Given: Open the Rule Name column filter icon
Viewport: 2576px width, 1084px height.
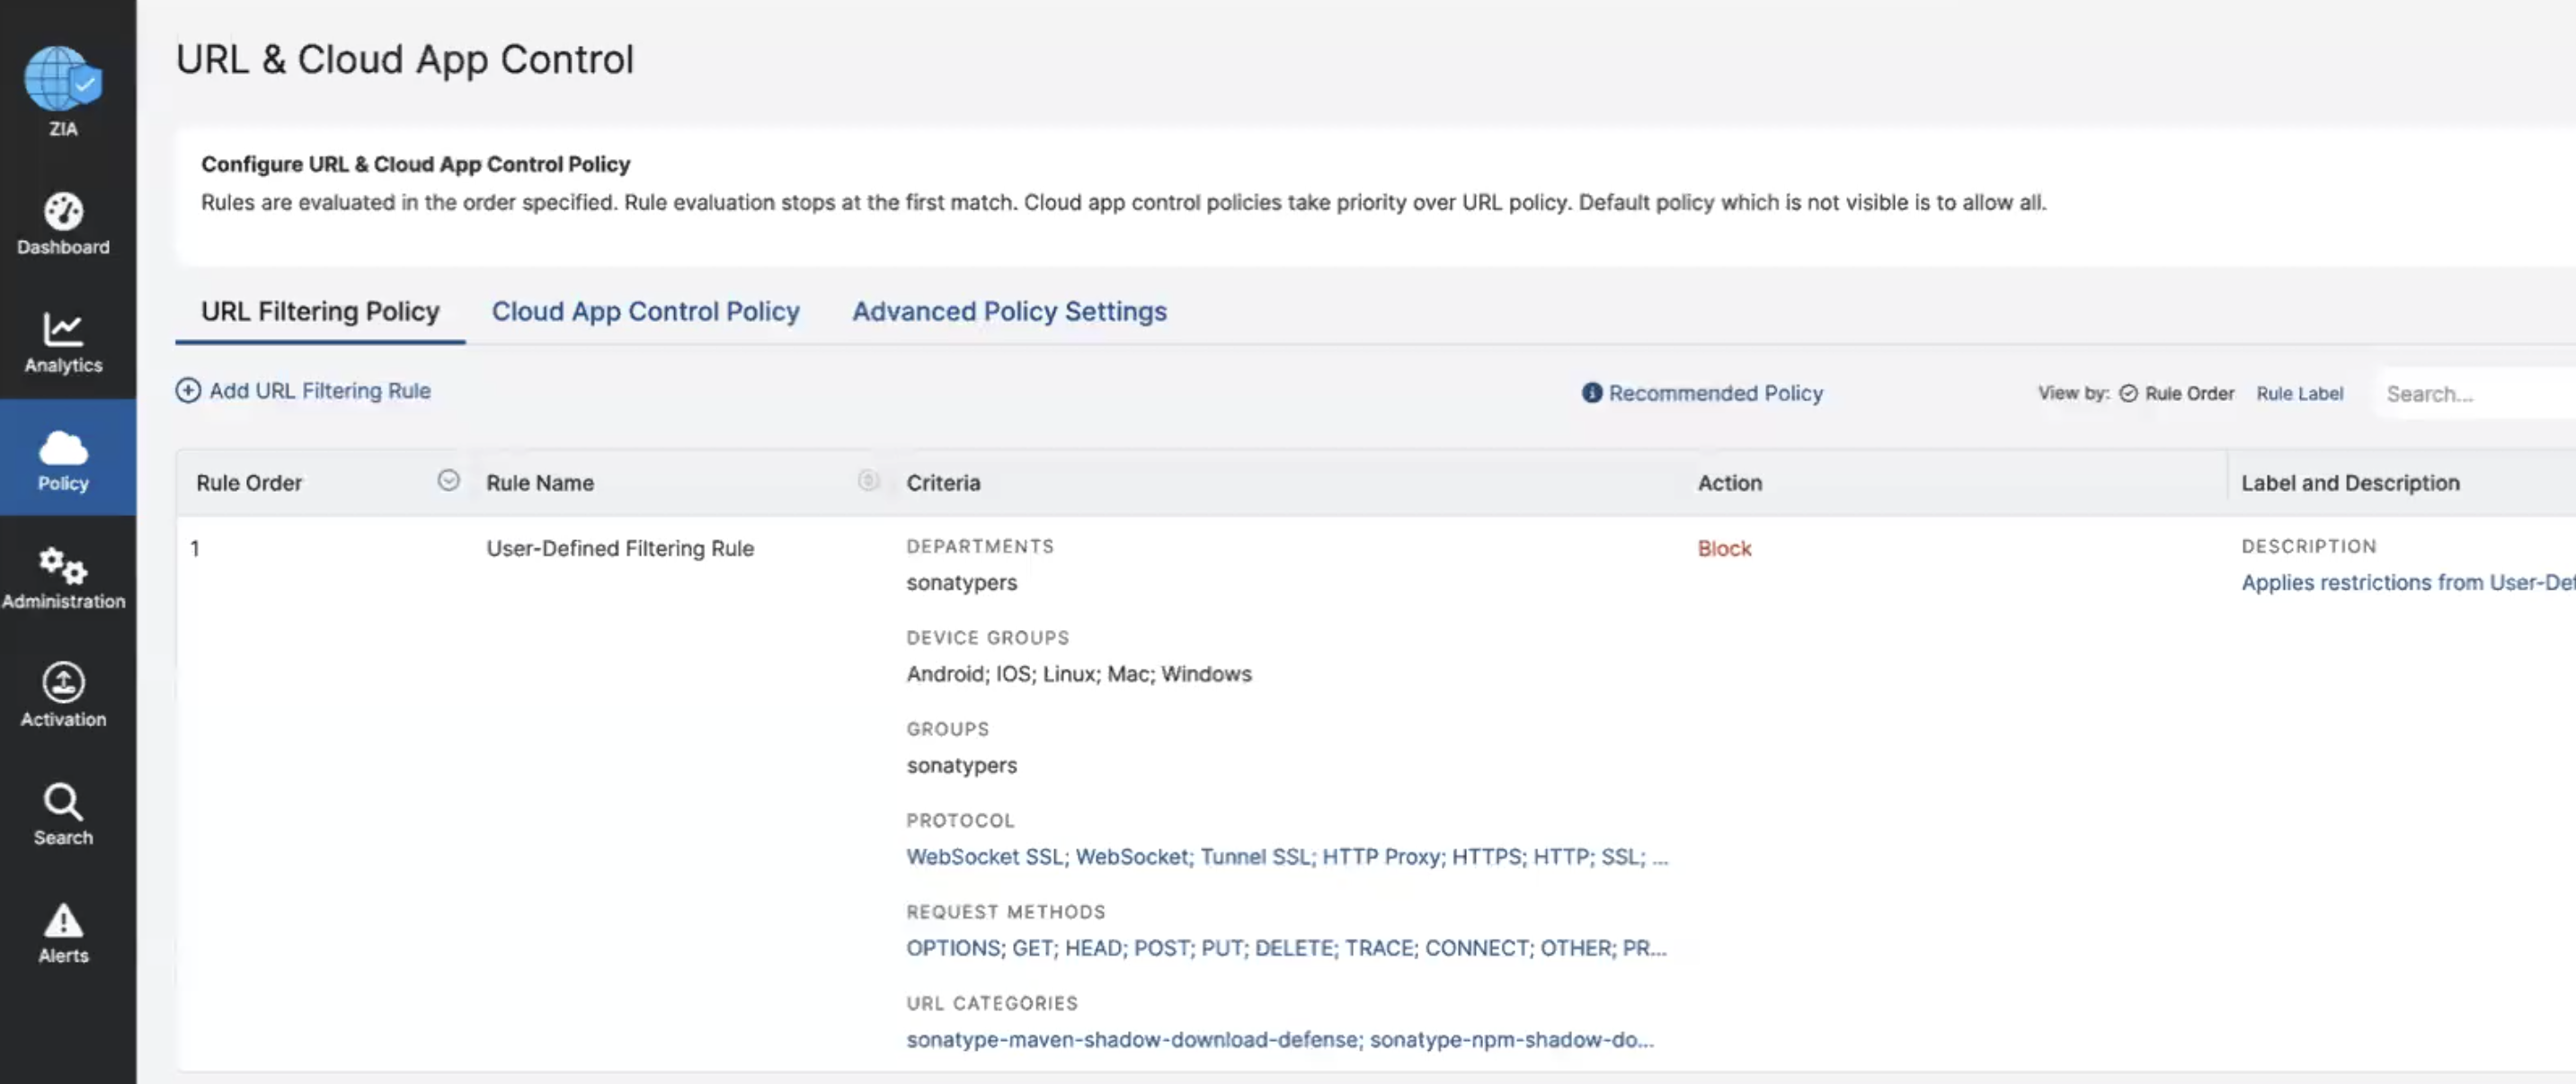Looking at the screenshot, I should pos(868,481).
